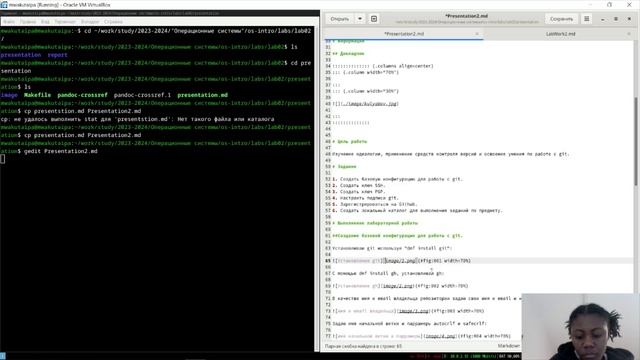The height and width of the screenshot is (360, 640).
Task: Click line 52 'Создать базовую конфигурацию' item
Action: click(x=397, y=179)
